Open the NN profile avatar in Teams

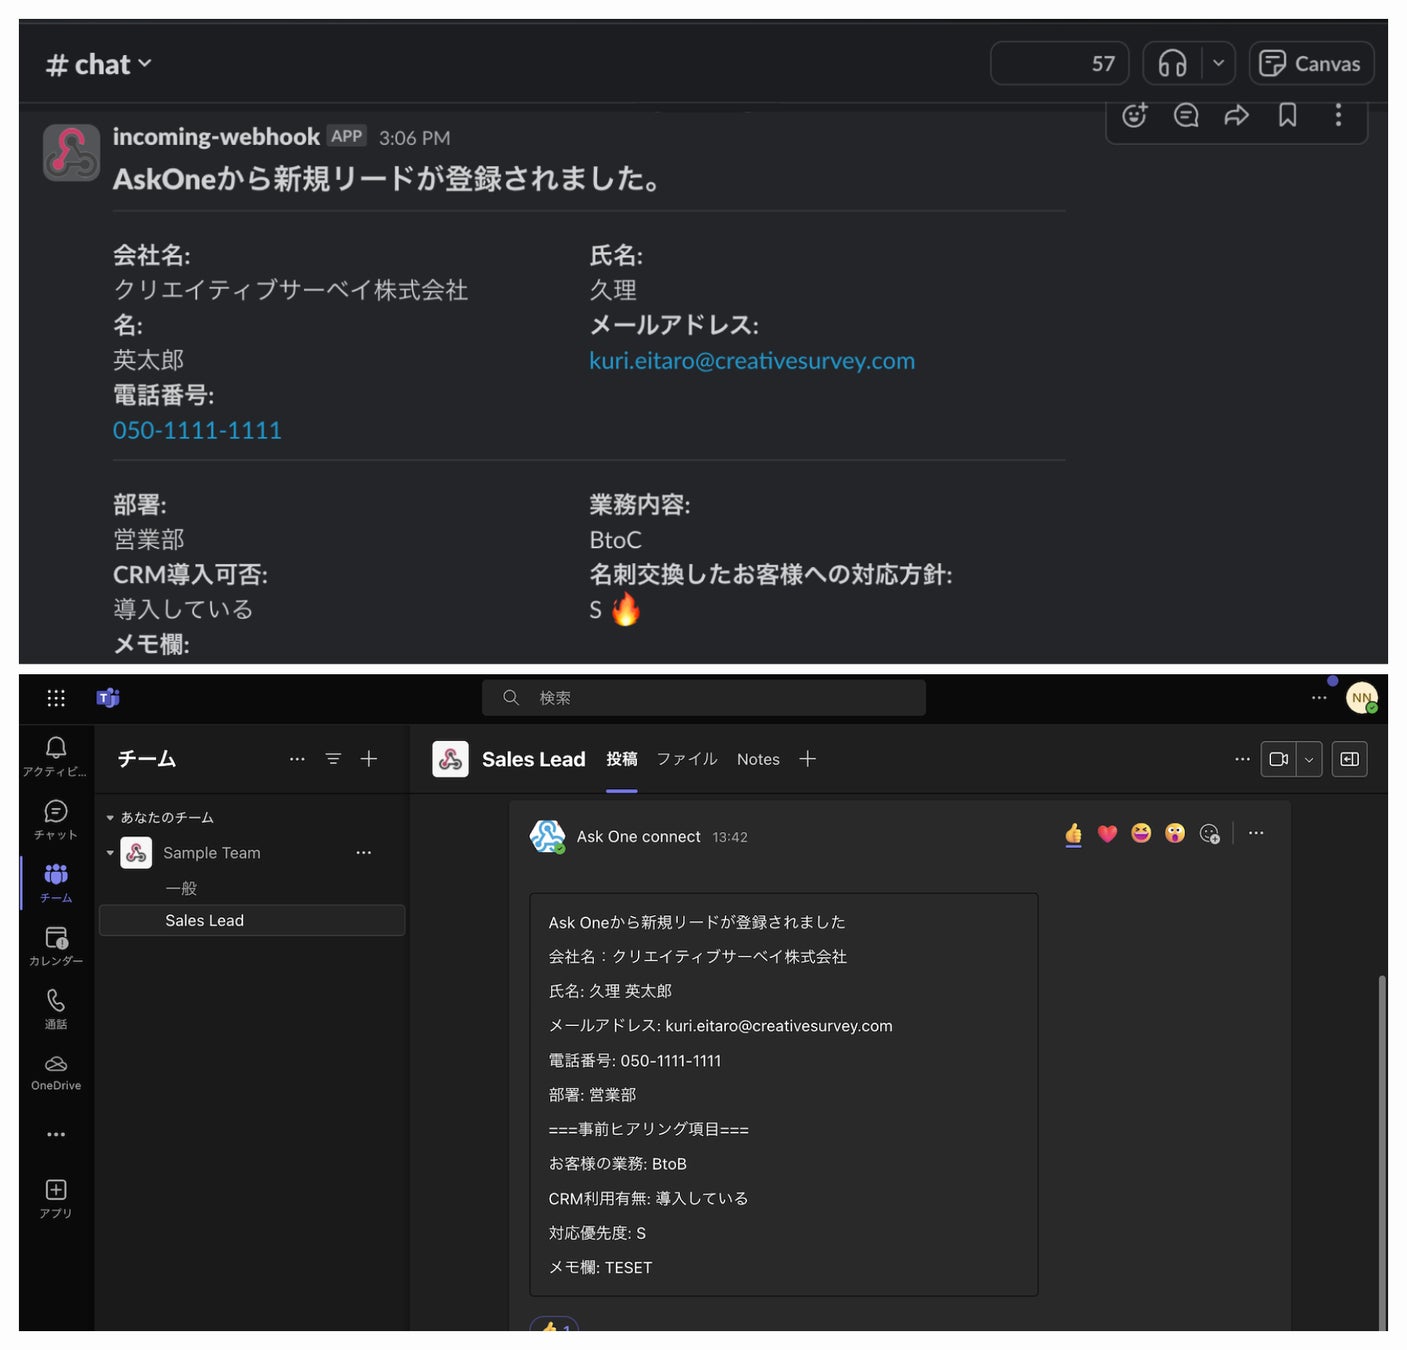point(1362,698)
